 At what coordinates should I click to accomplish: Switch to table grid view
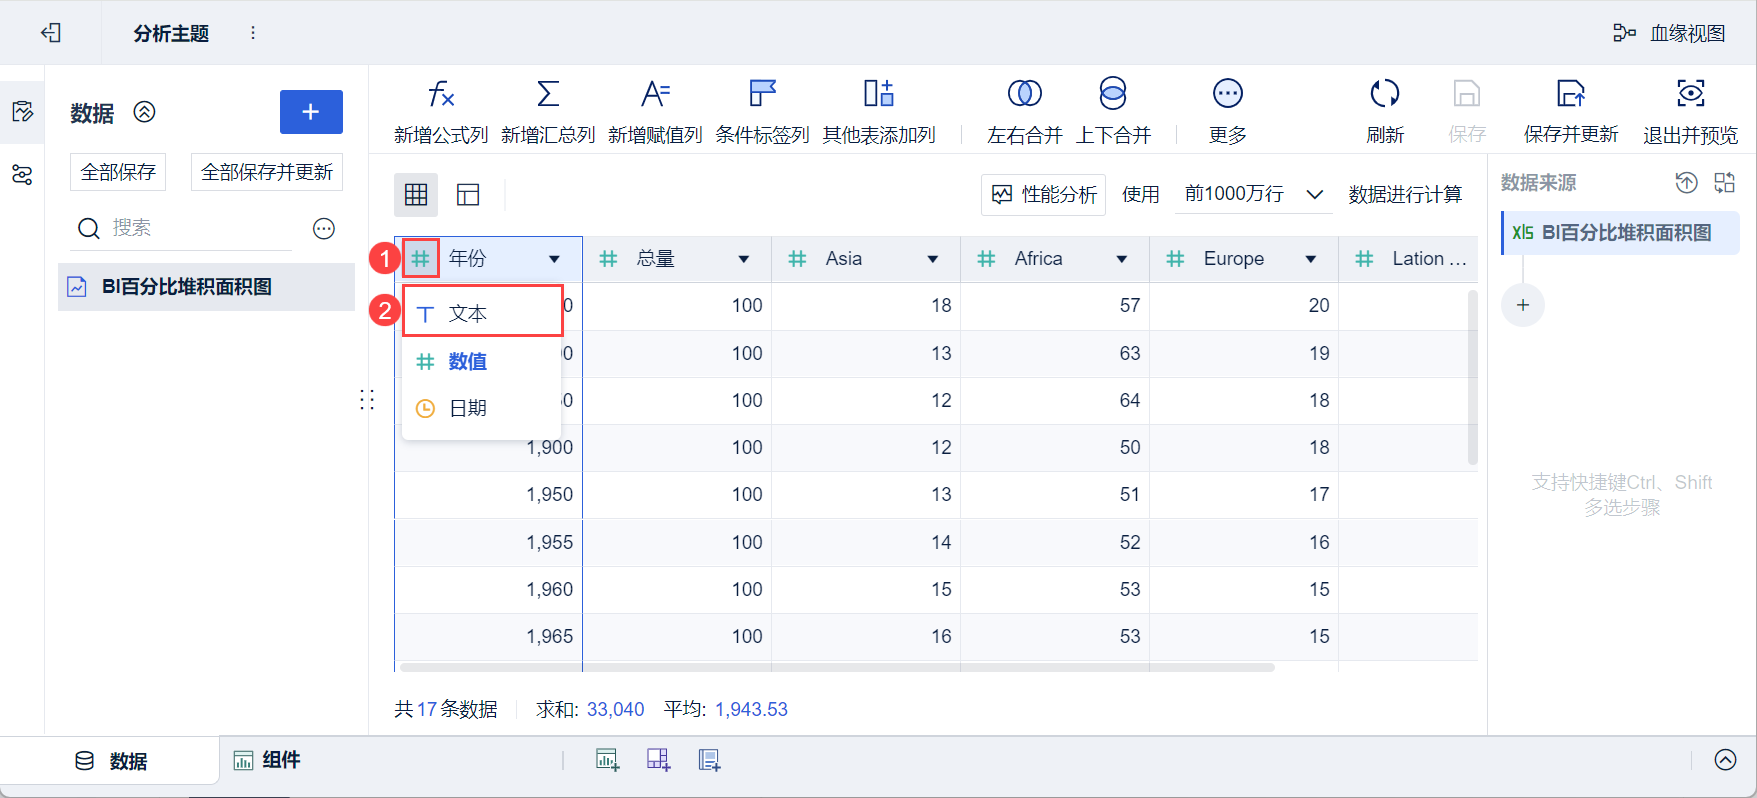416,194
